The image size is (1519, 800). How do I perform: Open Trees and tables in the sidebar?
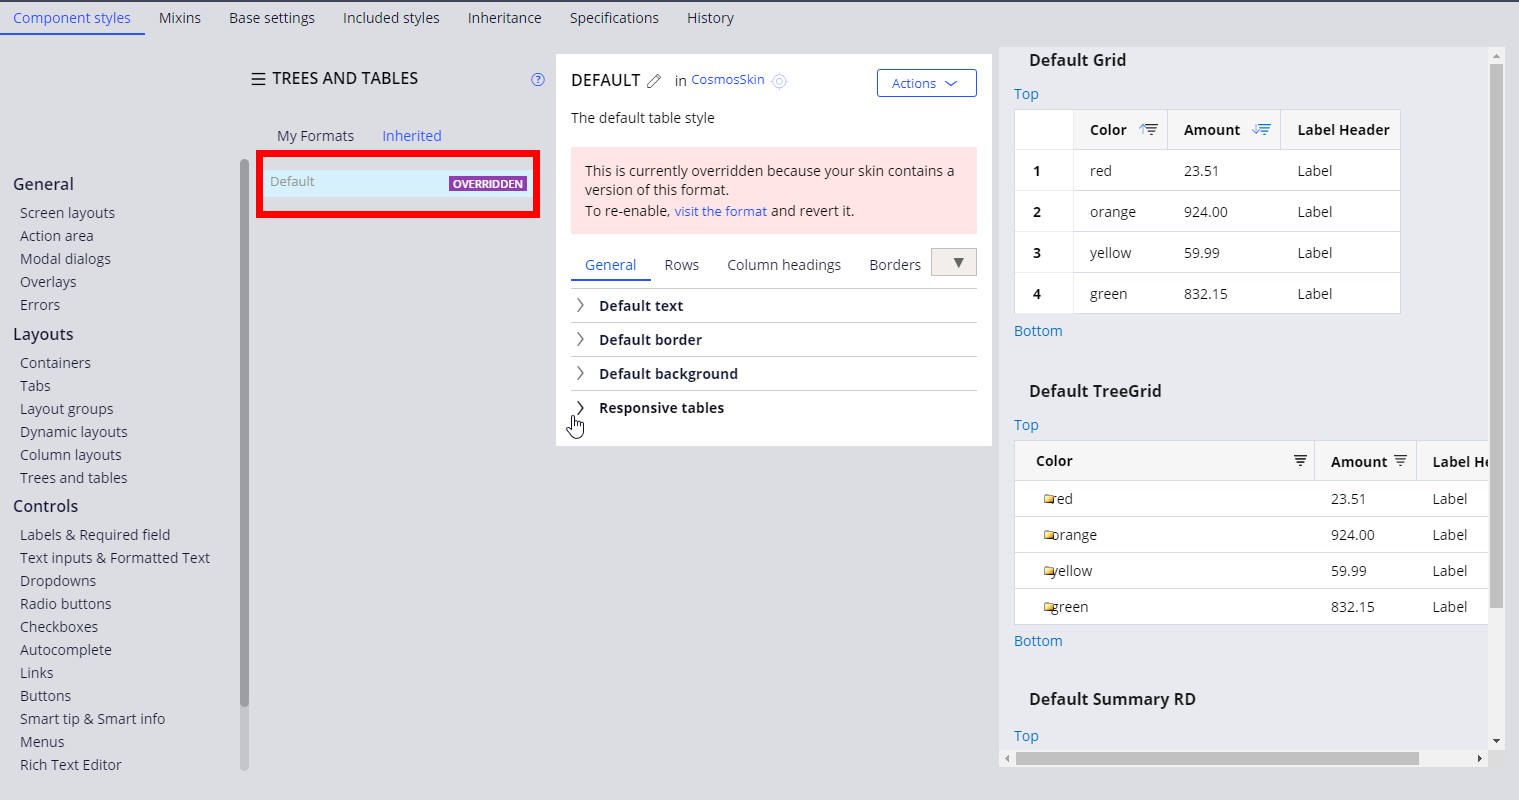(74, 478)
